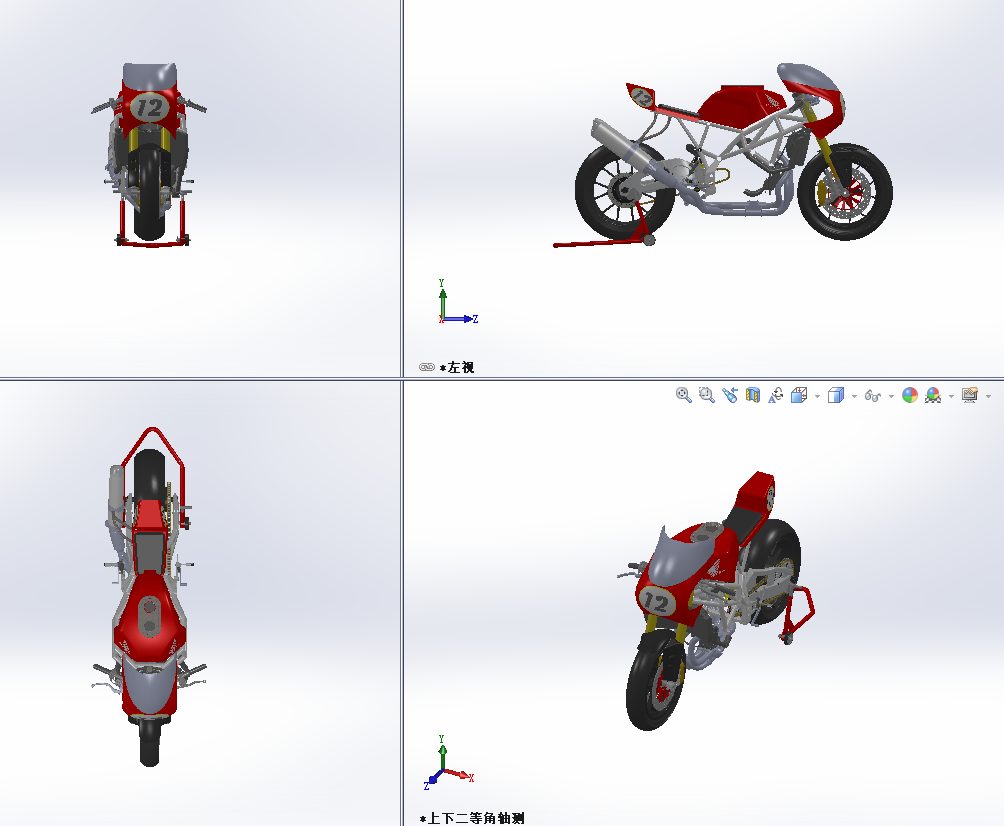Expand the Apply Scene dropdown arrow
The height and width of the screenshot is (826, 1004).
click(x=951, y=396)
